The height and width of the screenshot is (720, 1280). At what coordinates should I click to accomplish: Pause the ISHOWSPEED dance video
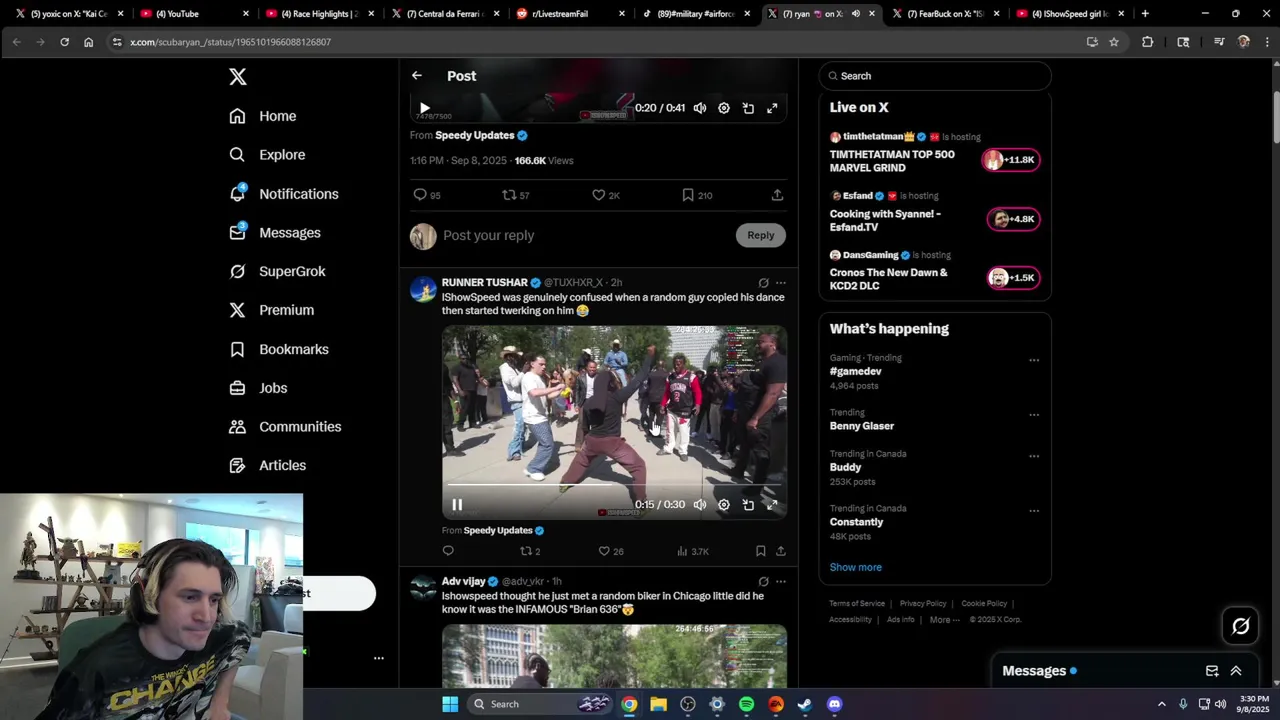tap(457, 505)
